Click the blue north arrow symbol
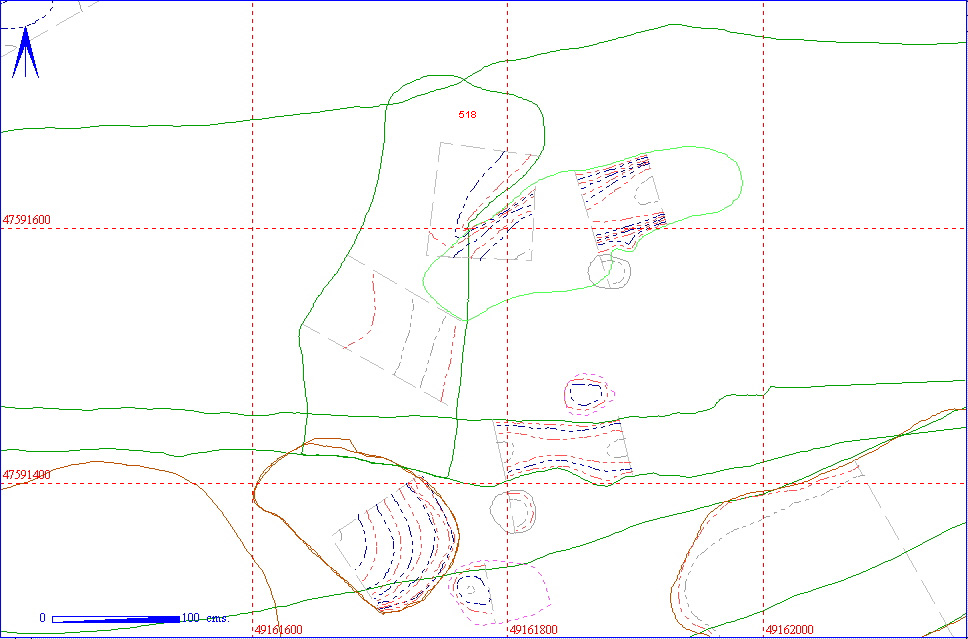This screenshot has width=968, height=639. click(x=25, y=53)
